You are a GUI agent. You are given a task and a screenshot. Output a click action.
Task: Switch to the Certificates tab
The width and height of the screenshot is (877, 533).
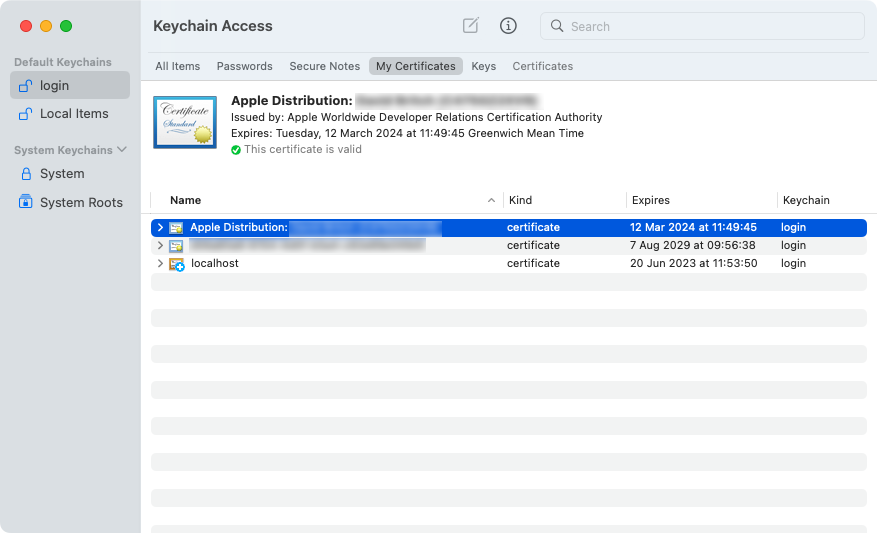point(543,66)
